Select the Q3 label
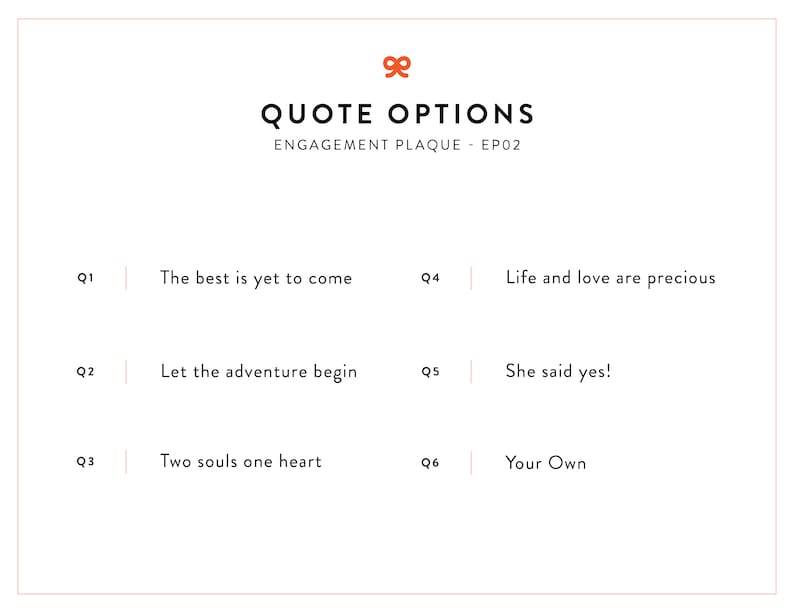 85,462
